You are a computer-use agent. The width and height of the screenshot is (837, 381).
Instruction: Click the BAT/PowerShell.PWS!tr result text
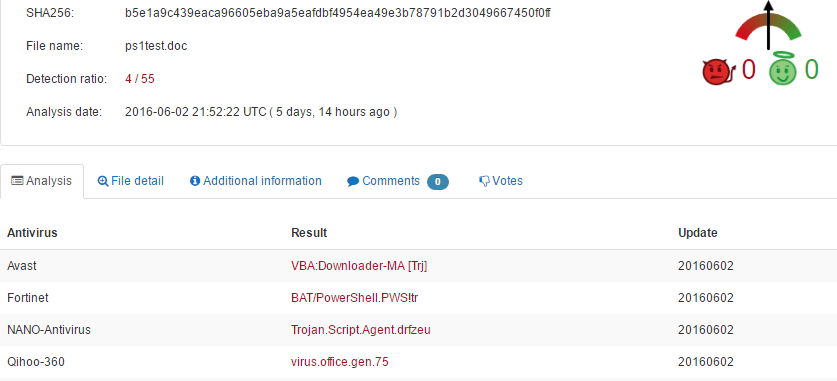coord(354,298)
